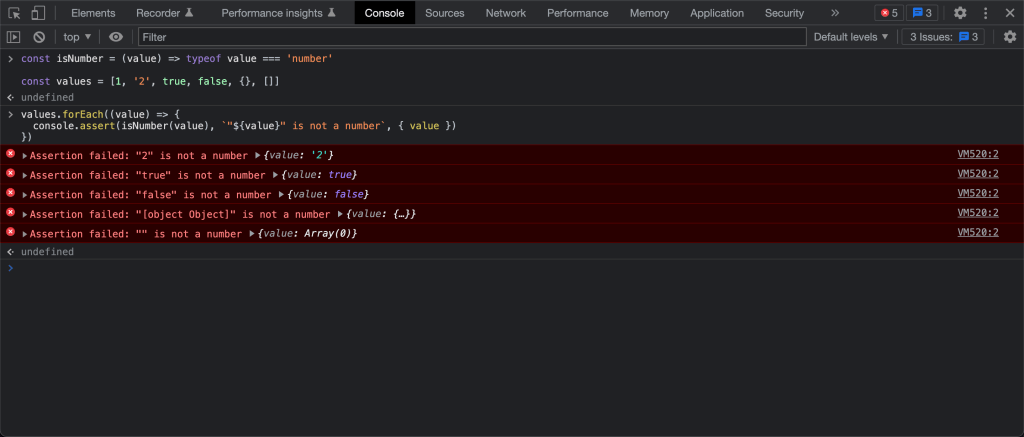This screenshot has height=437, width=1024.
Task: Open VM520:2 link for "2" error
Action: tap(978, 154)
